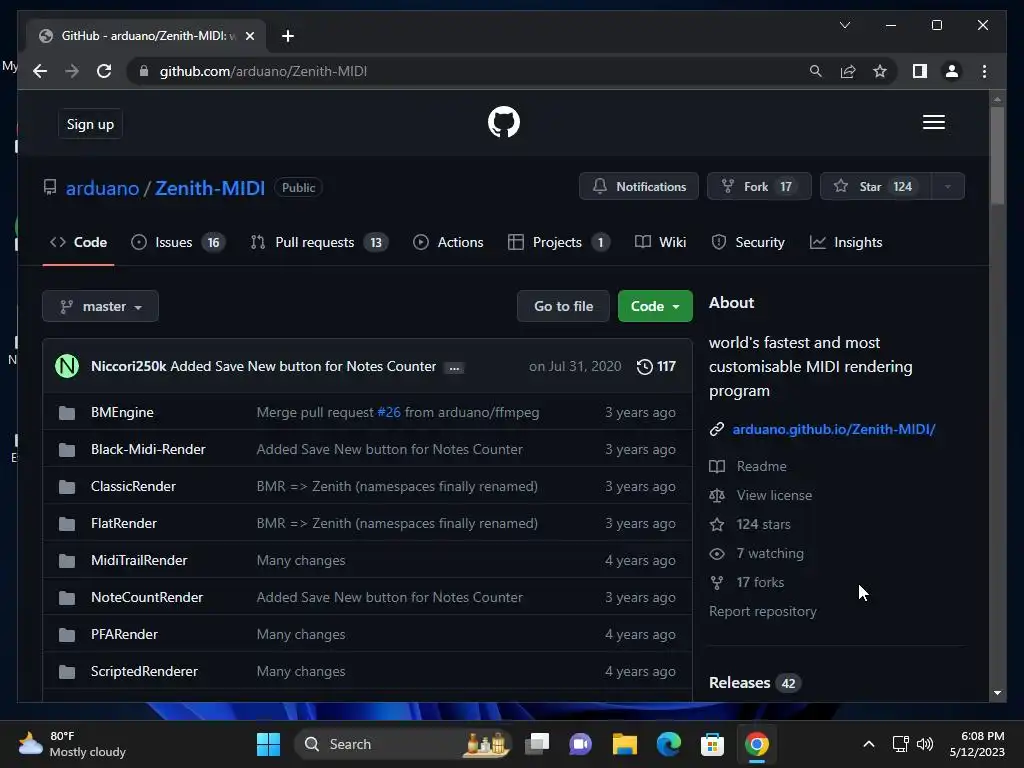This screenshot has height=768, width=1024.
Task: Open the hamburger navigation menu
Action: tap(933, 122)
